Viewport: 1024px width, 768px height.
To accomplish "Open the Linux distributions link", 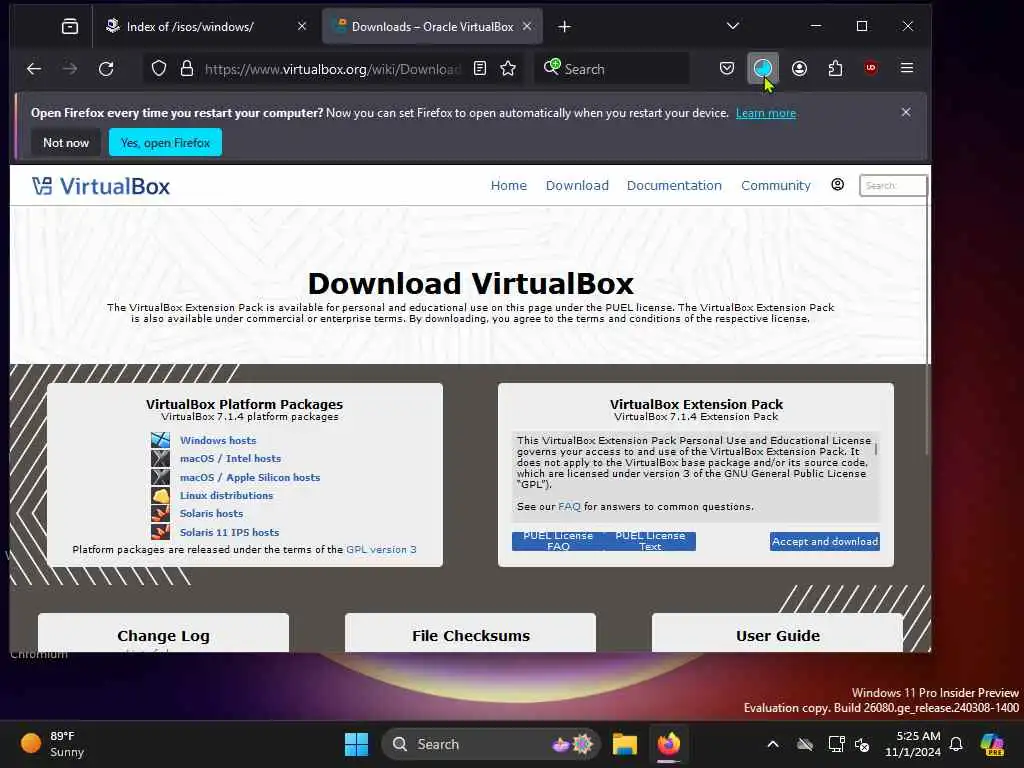I will (x=227, y=495).
